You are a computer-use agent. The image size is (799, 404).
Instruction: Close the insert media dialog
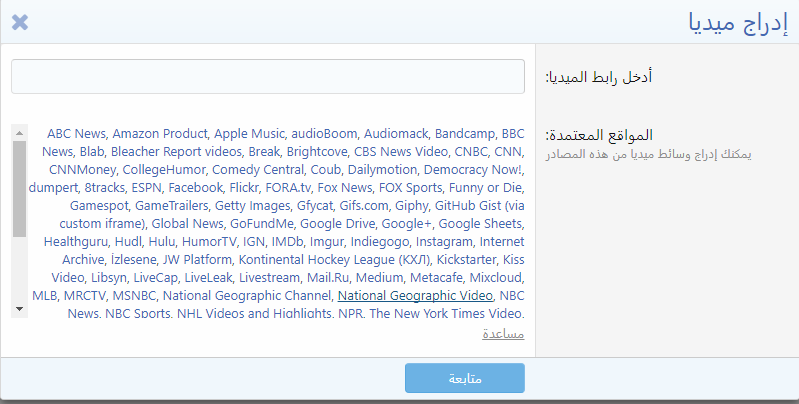pos(19,22)
